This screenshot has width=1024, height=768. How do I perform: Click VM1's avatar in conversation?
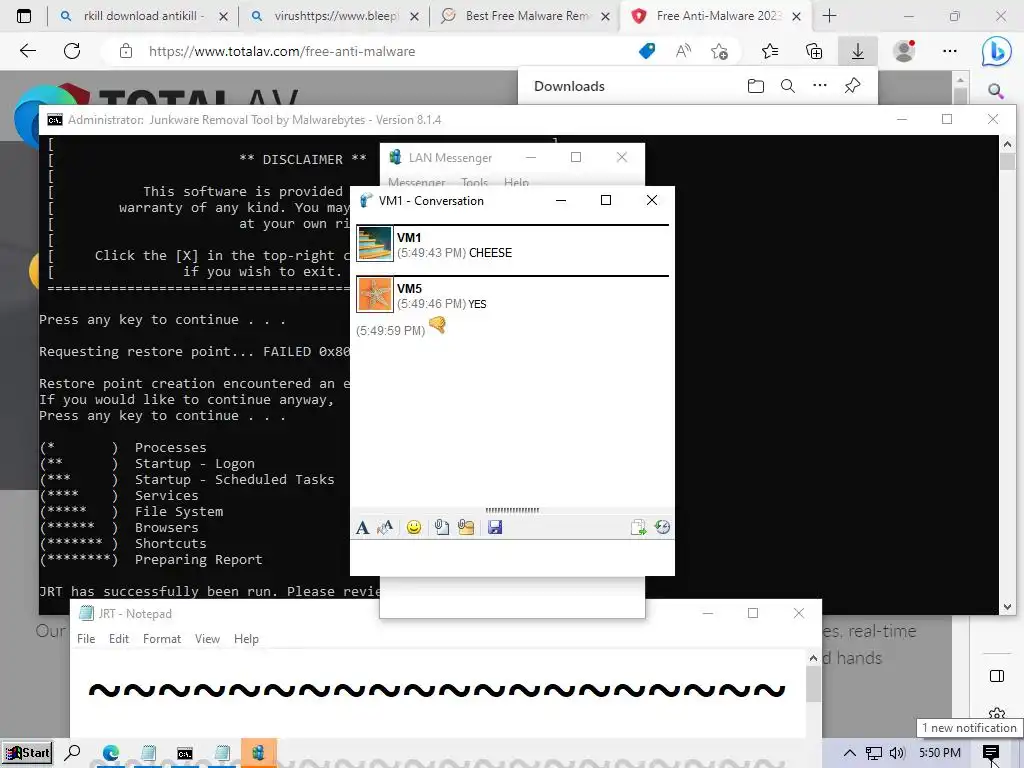(375, 243)
